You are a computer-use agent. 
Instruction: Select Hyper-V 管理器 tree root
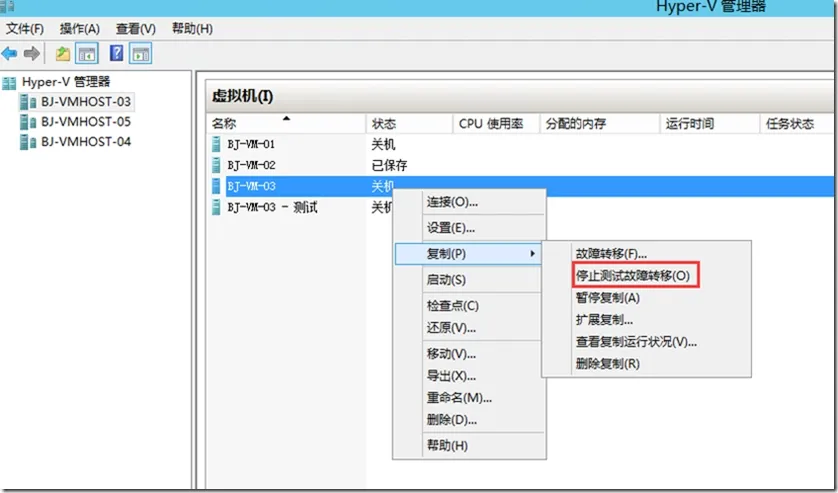(66, 82)
